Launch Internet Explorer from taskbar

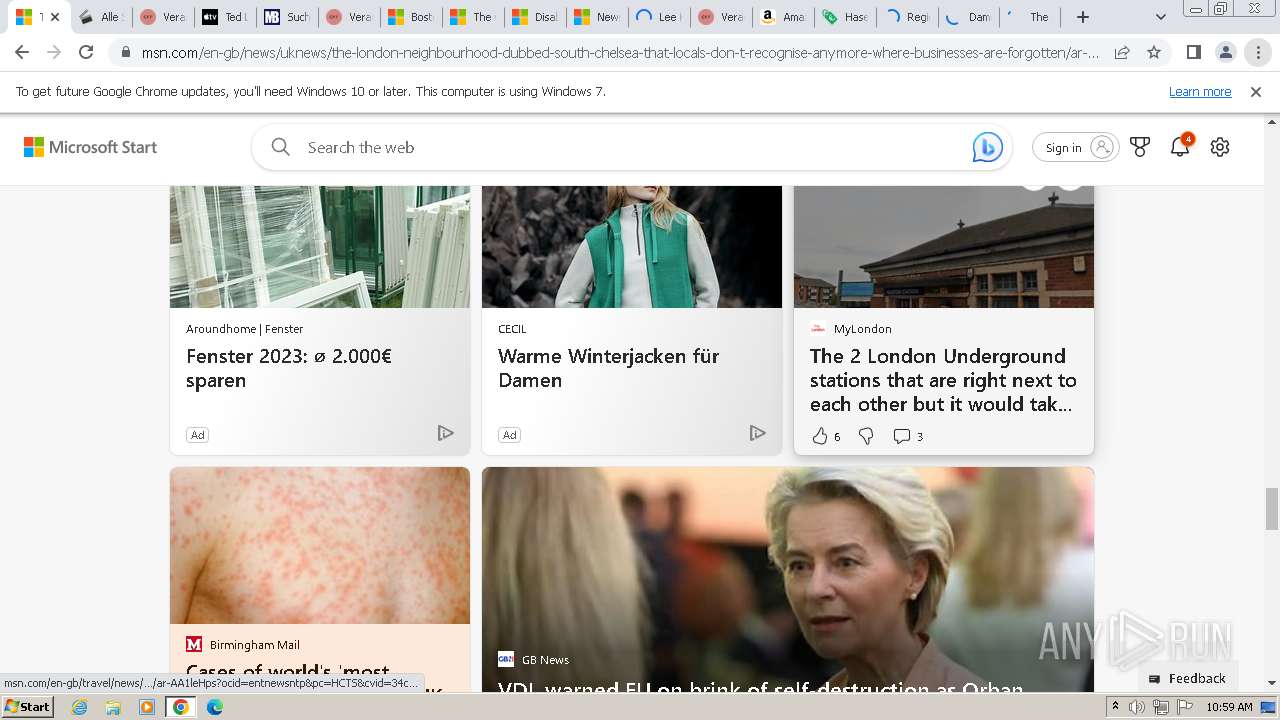point(79,707)
